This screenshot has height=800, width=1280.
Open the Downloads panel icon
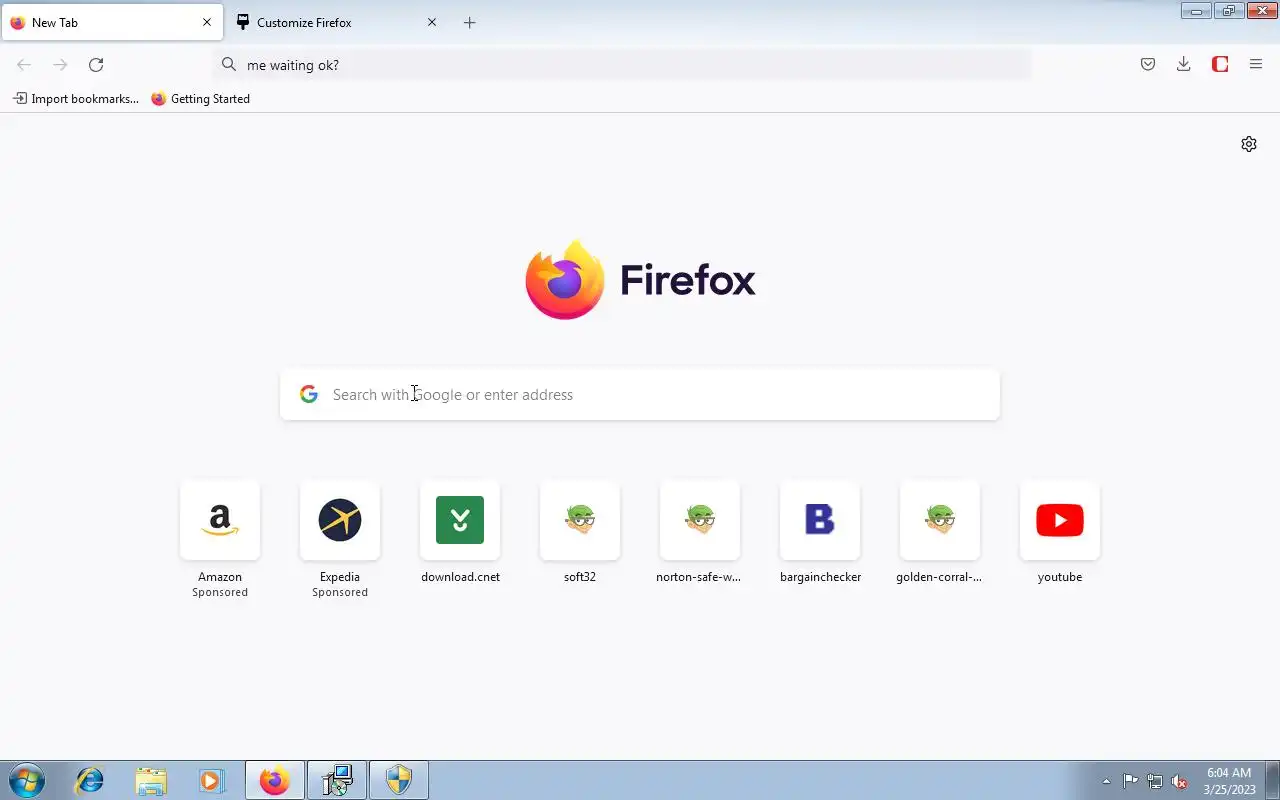coord(1184,65)
